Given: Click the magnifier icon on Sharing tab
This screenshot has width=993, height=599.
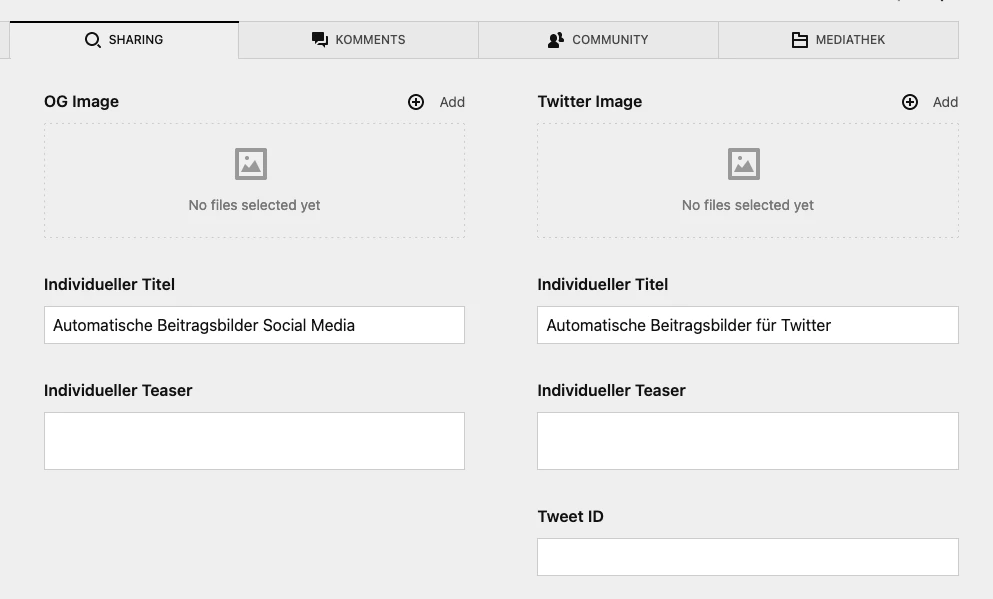Looking at the screenshot, I should click(x=92, y=40).
